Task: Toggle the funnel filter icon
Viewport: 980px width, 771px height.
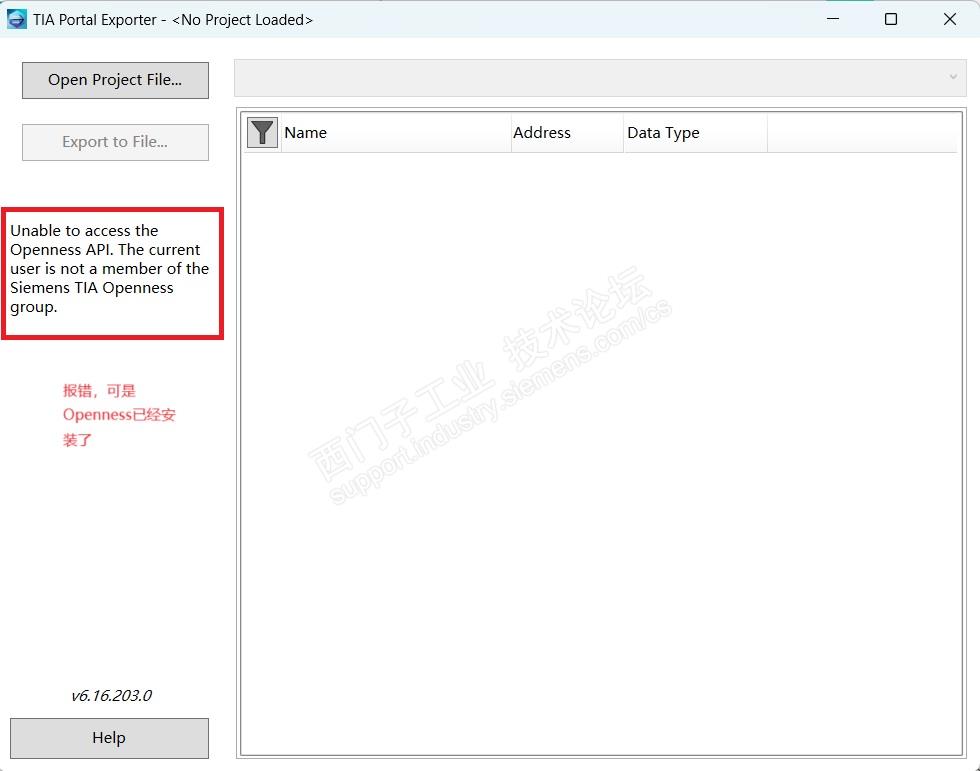Action: point(262,132)
